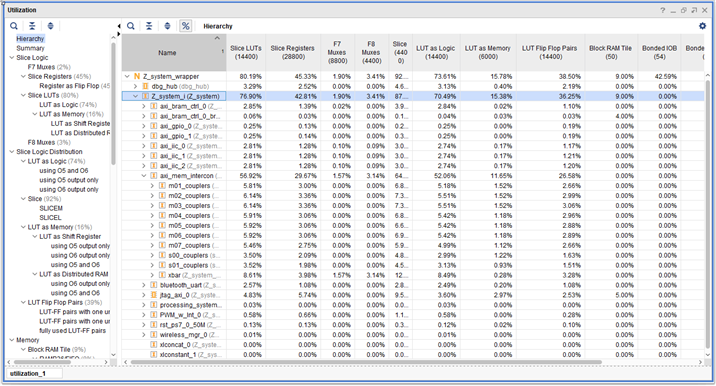Click the search icon in left navigation pane
716x386 pixels.
14,26
